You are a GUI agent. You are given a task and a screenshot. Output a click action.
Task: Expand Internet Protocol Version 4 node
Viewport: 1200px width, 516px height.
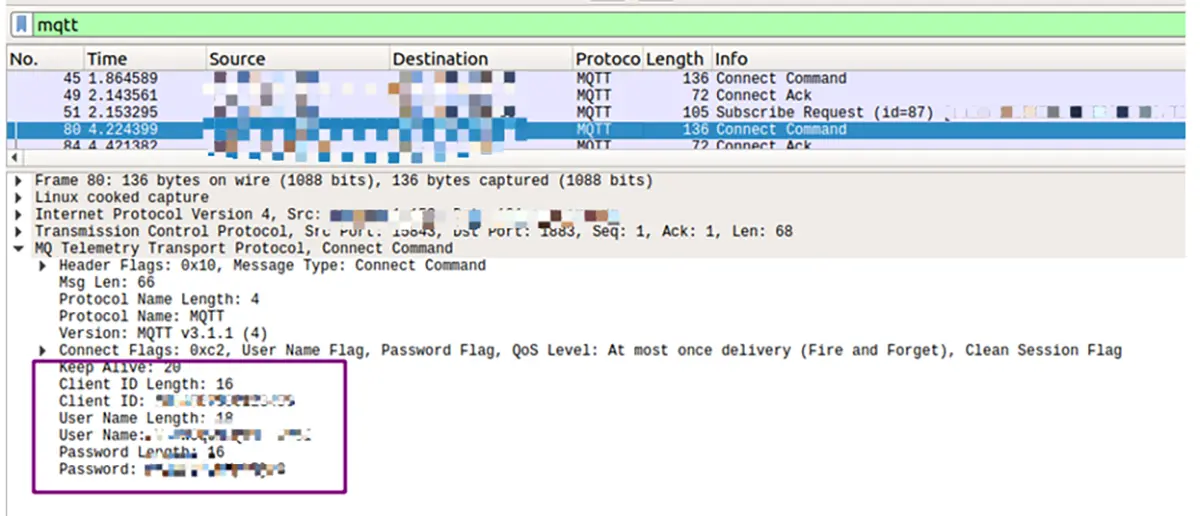[18, 215]
